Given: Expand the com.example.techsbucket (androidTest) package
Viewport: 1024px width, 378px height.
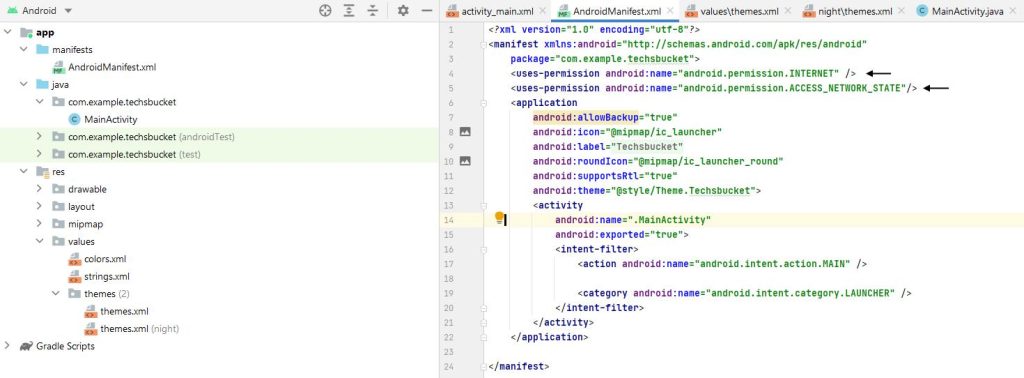Looking at the screenshot, I should click(39, 136).
